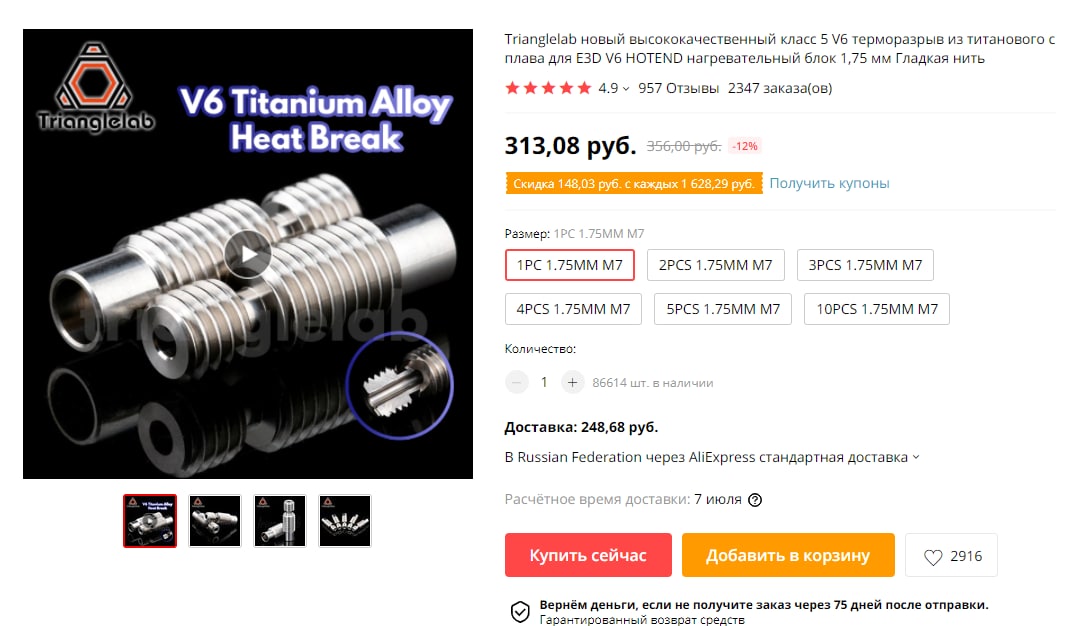
Task: Open delivery time help question mark
Action: (755, 500)
